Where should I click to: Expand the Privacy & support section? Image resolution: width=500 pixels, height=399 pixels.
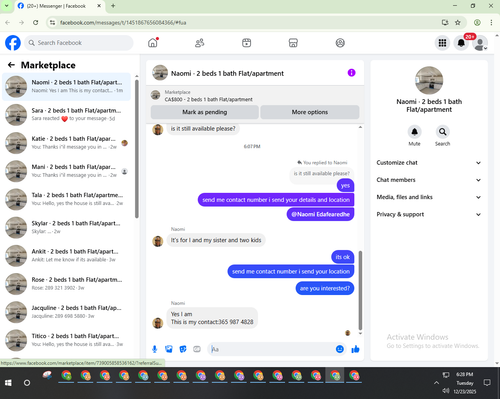coord(429,214)
